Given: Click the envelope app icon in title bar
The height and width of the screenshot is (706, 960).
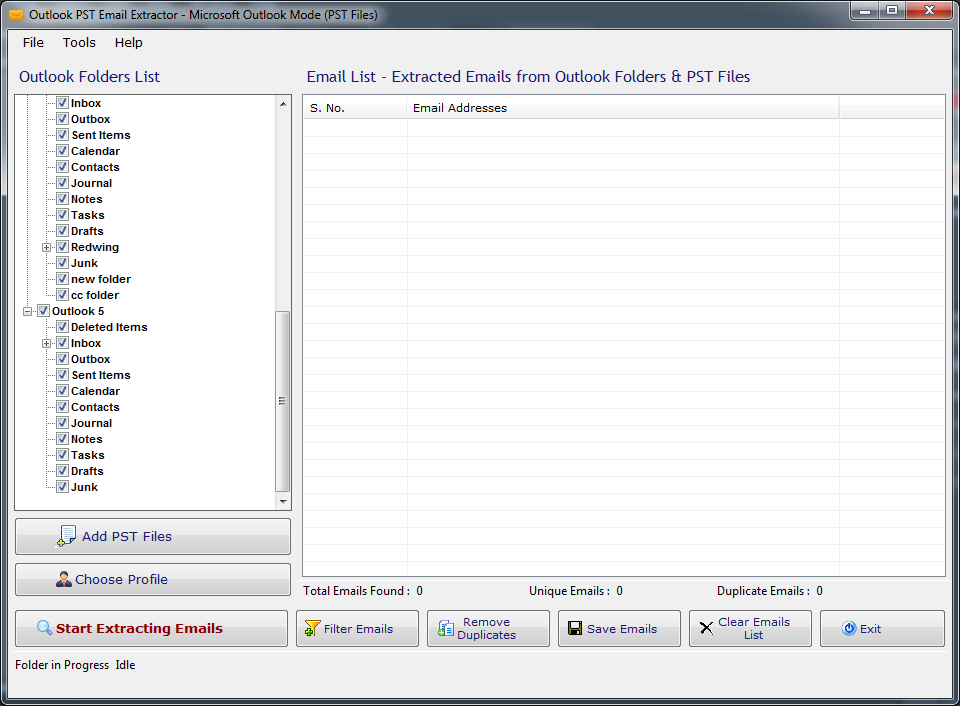Looking at the screenshot, I should click(x=16, y=15).
